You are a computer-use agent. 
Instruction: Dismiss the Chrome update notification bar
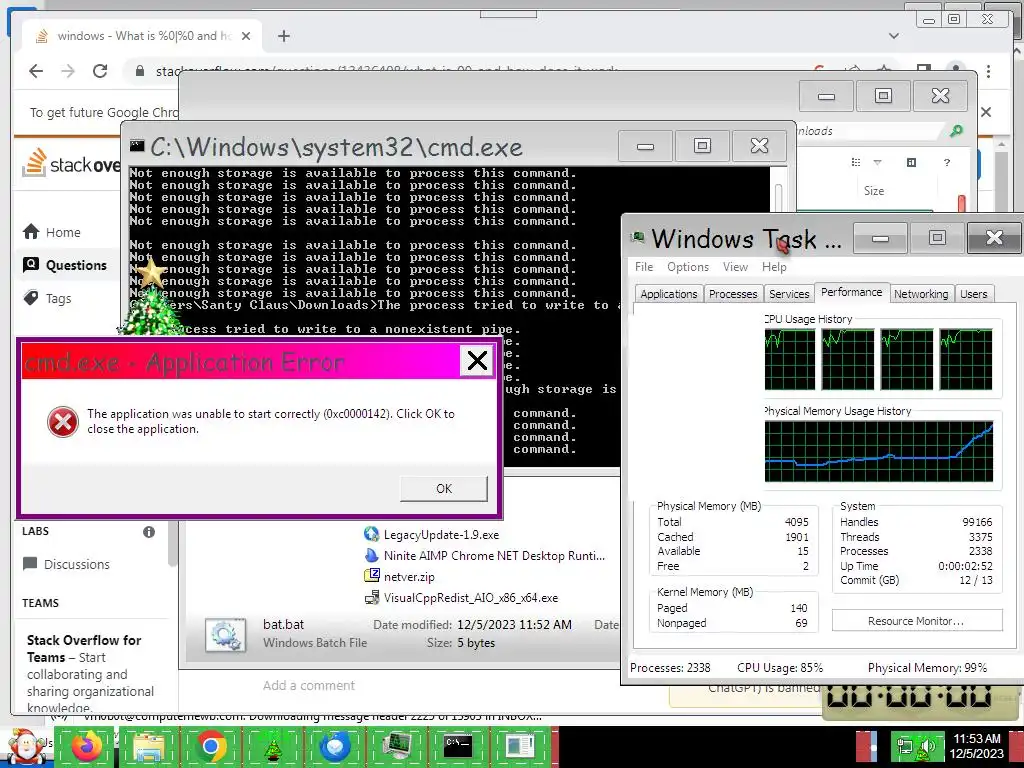[986, 112]
